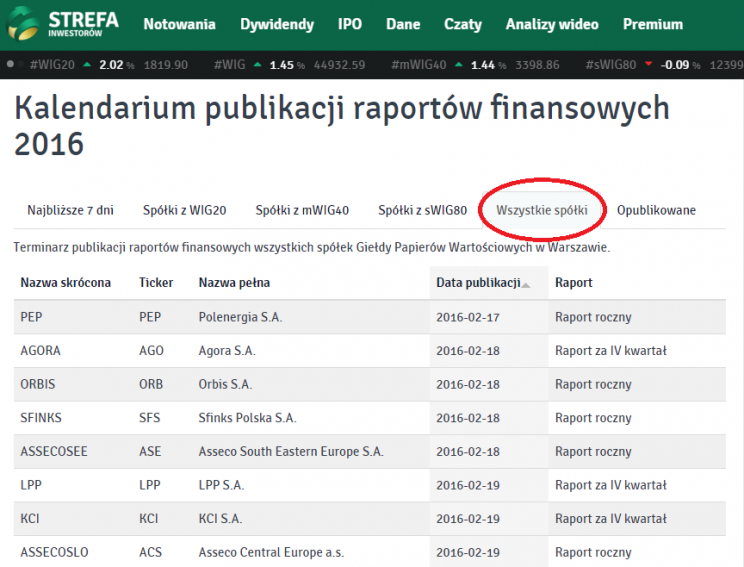Click WIG20 green up arrow
Viewport: 744px width, 567px height.
pyautogui.click(x=87, y=64)
